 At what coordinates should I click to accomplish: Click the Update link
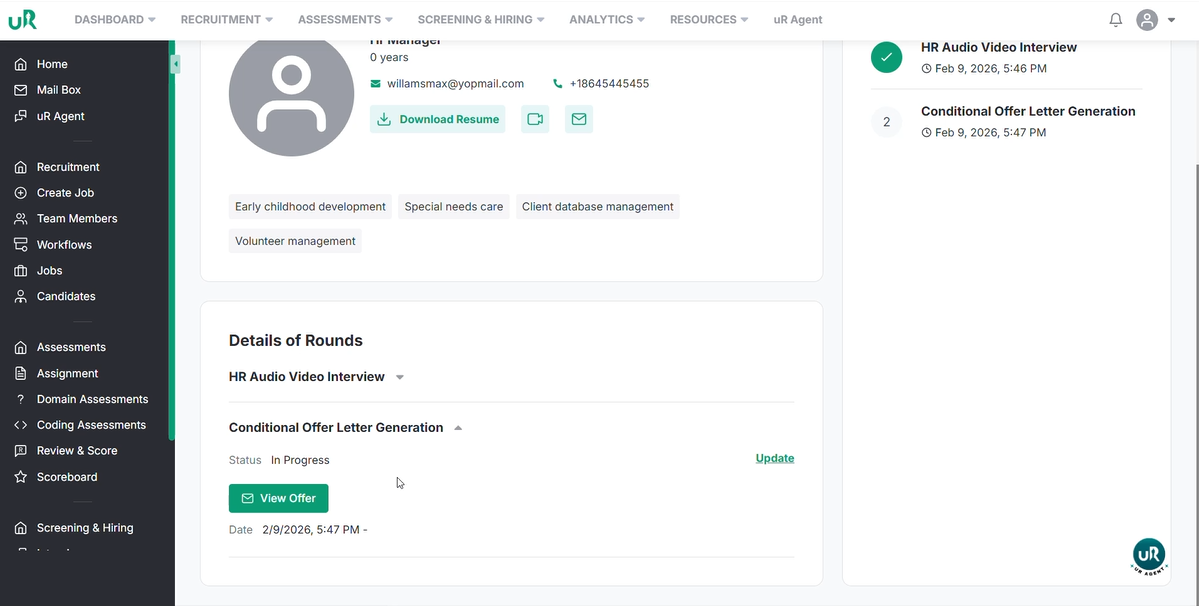click(x=774, y=458)
